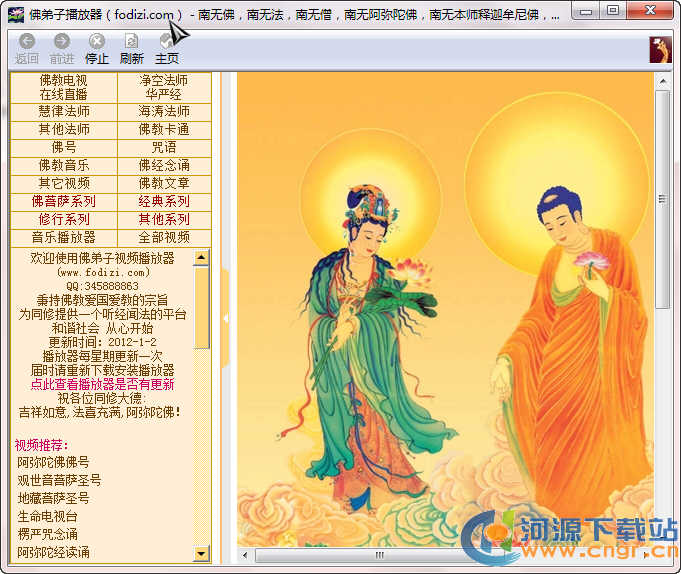Image resolution: width=681 pixels, height=574 pixels.
Task: Open 净空法师 华严经 category
Action: click(164, 87)
